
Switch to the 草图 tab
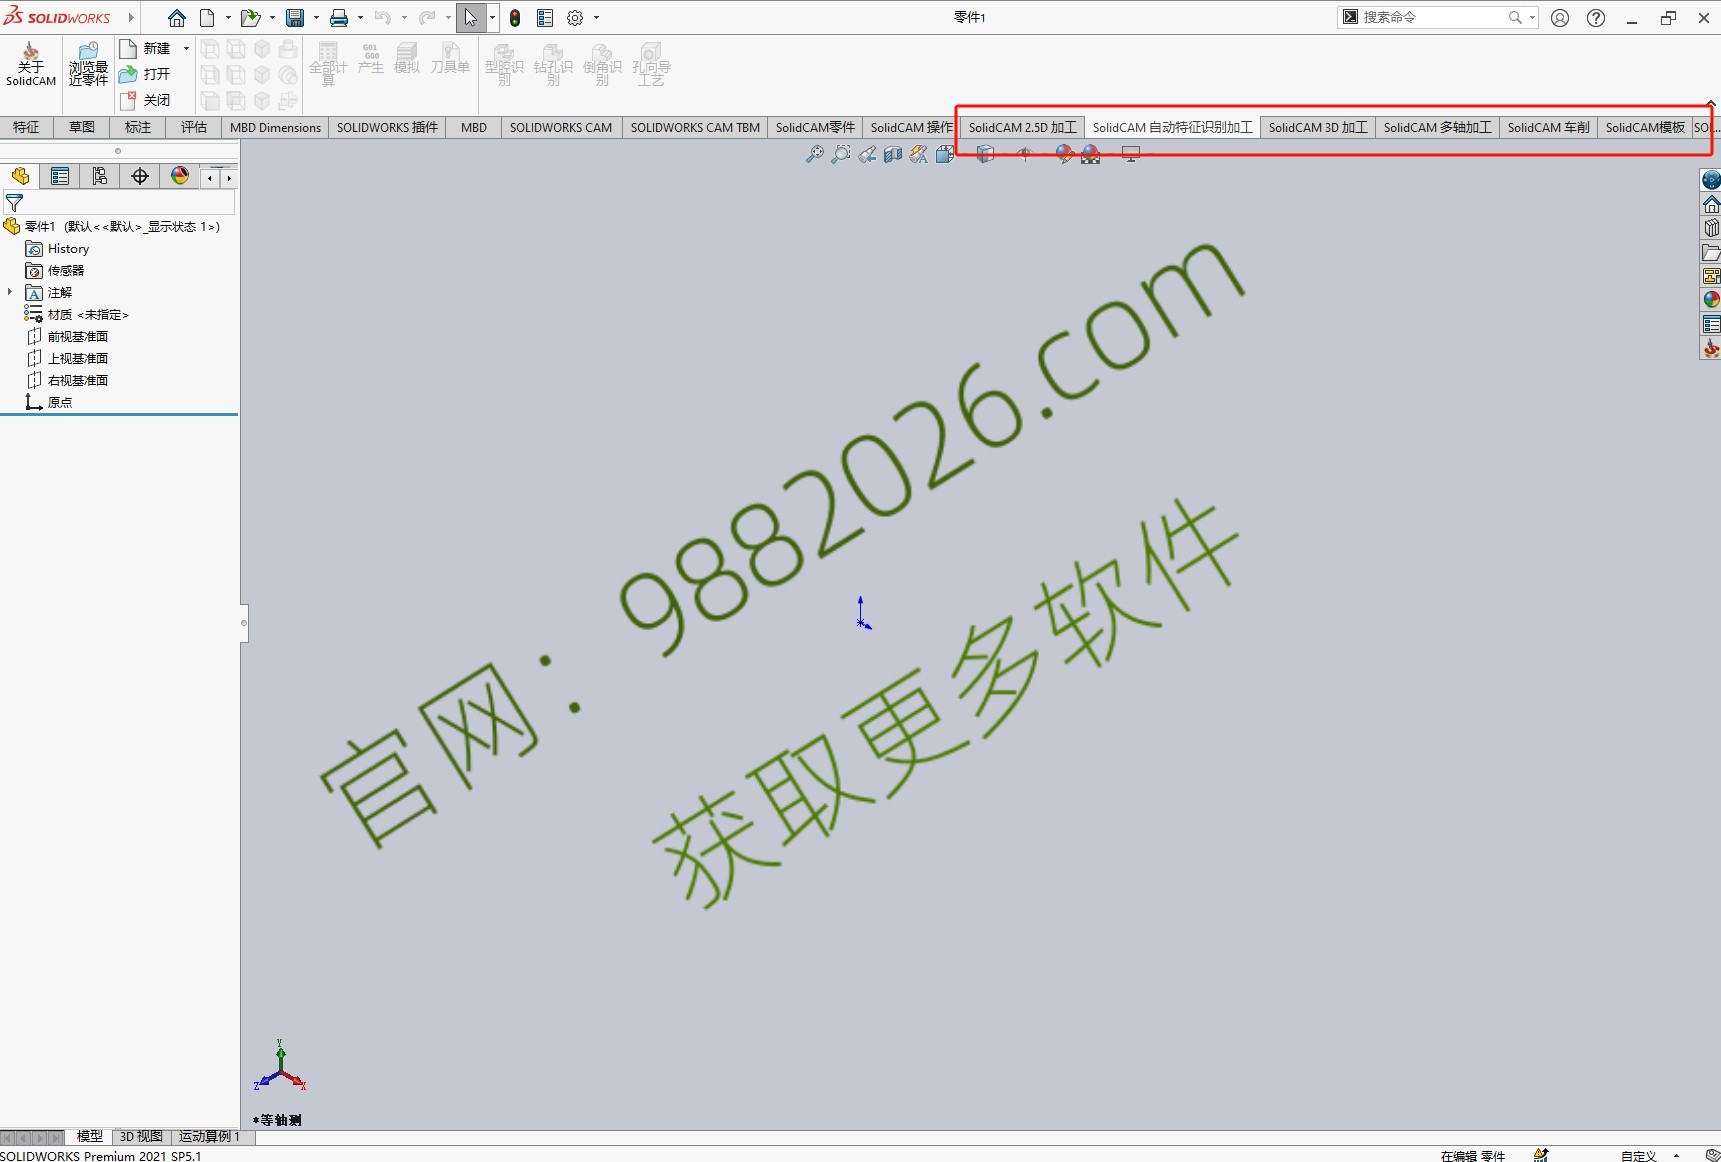pyautogui.click(x=82, y=127)
